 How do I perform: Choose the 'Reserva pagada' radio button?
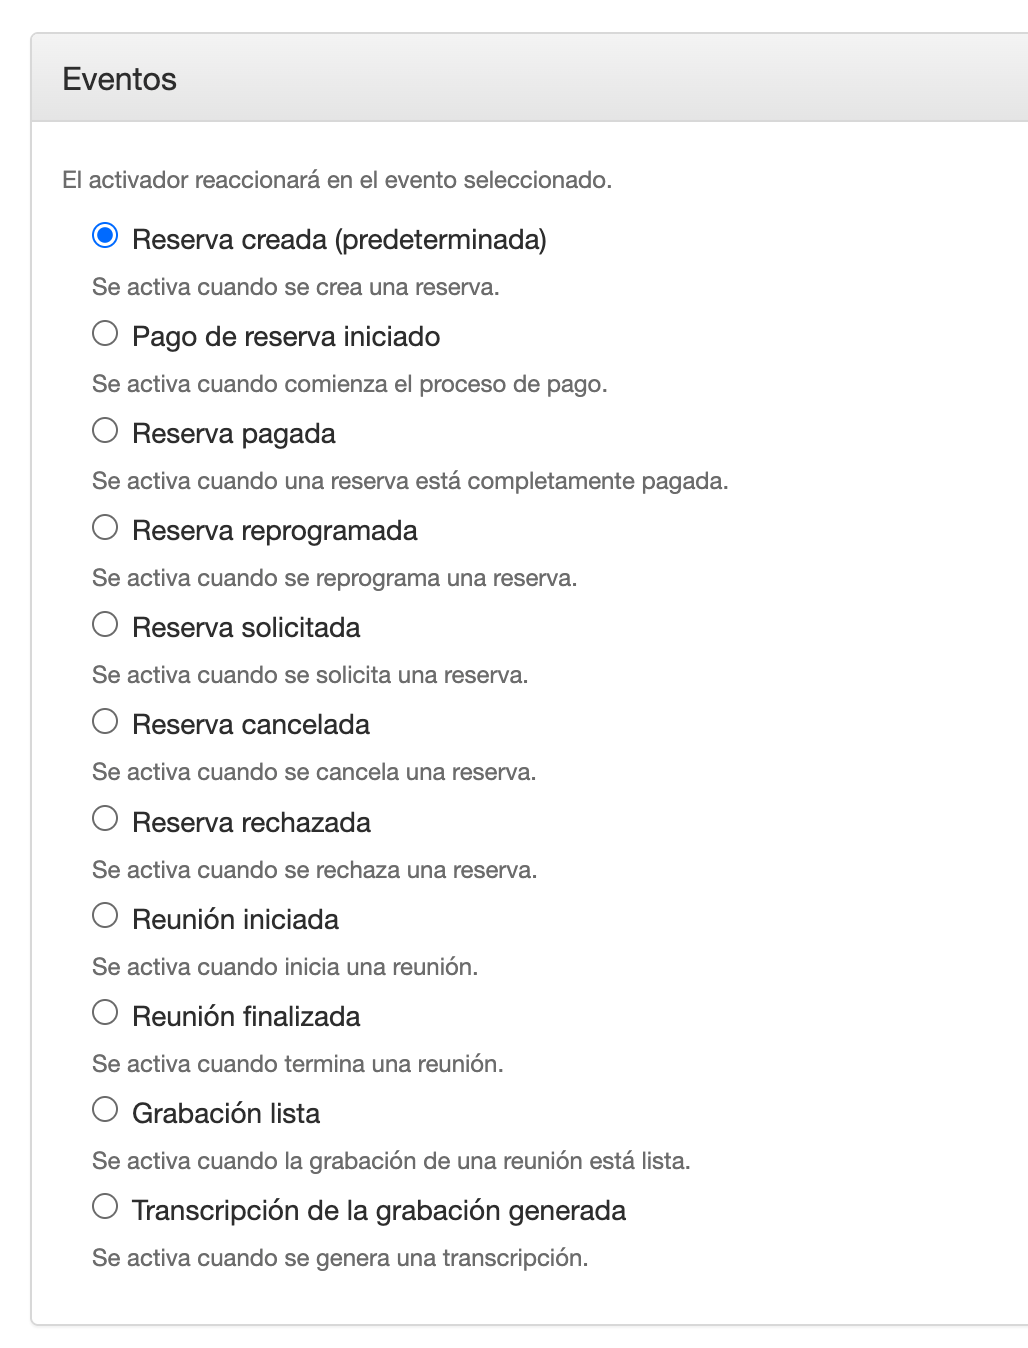click(x=105, y=430)
